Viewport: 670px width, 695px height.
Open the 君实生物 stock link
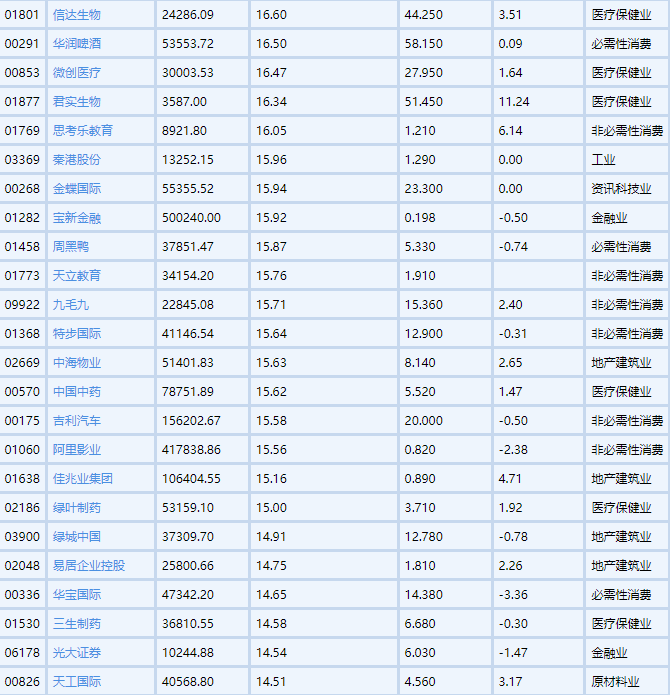(x=77, y=102)
